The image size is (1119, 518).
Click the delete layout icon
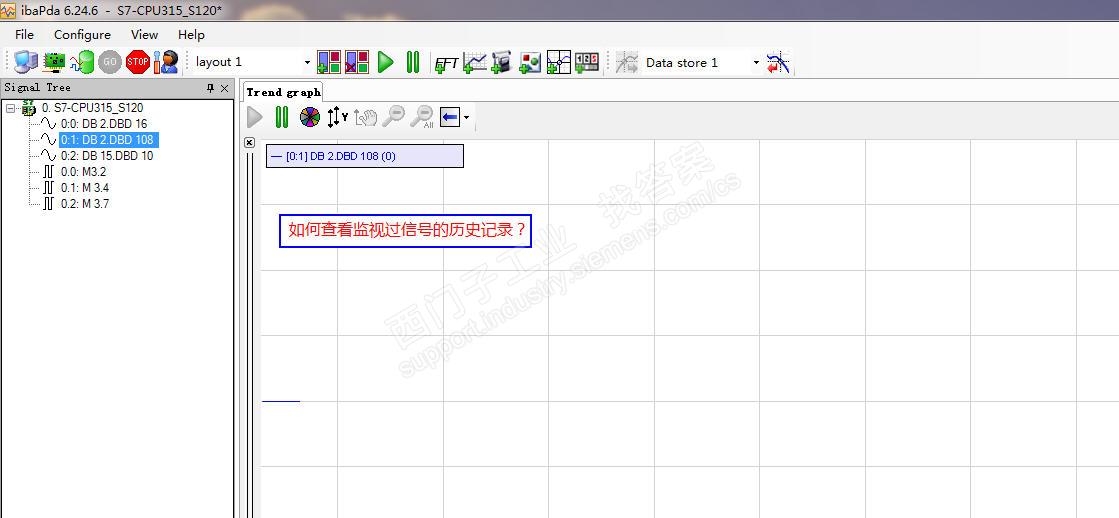pyautogui.click(x=357, y=62)
